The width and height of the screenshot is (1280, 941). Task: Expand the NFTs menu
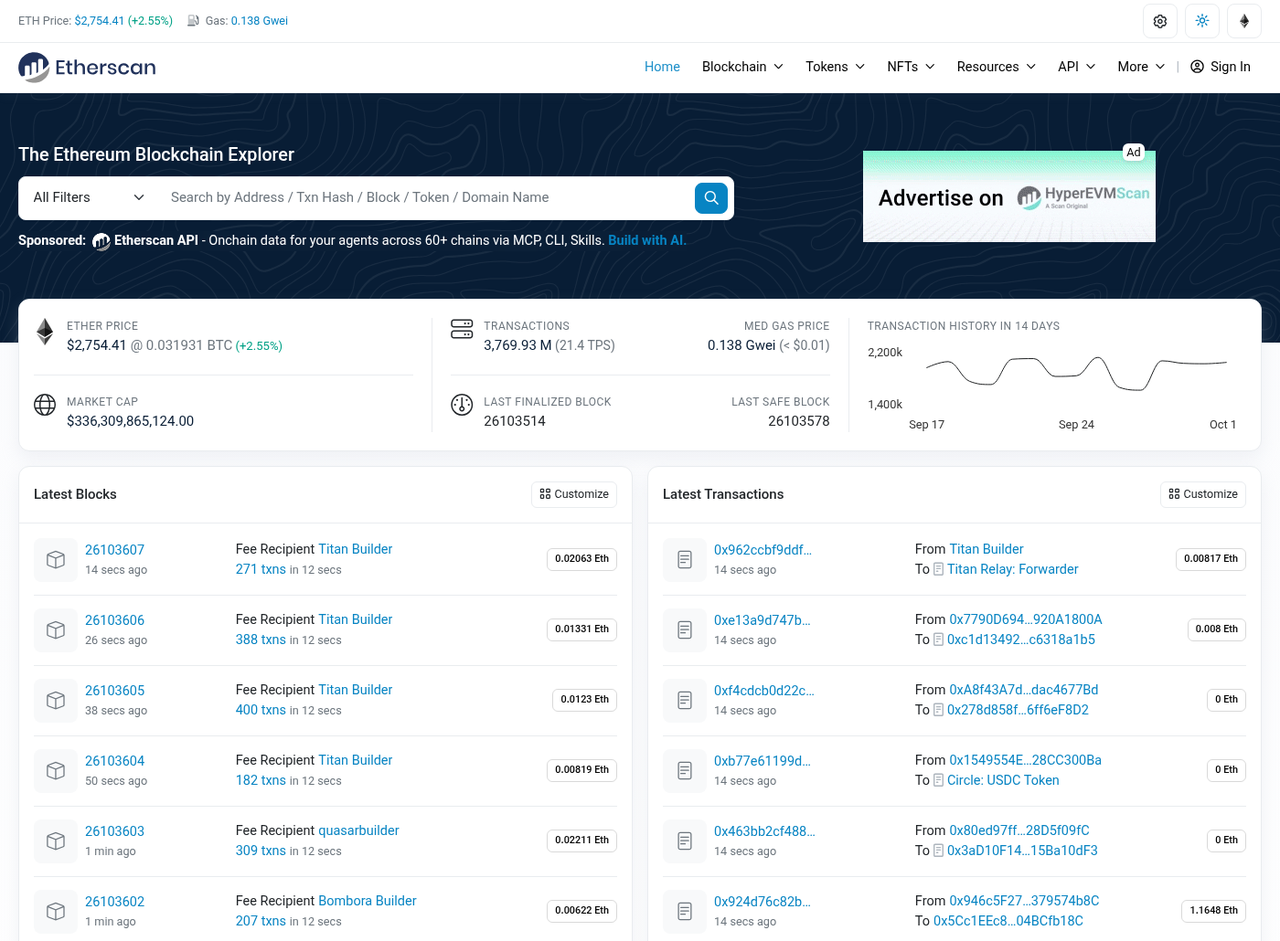point(911,67)
